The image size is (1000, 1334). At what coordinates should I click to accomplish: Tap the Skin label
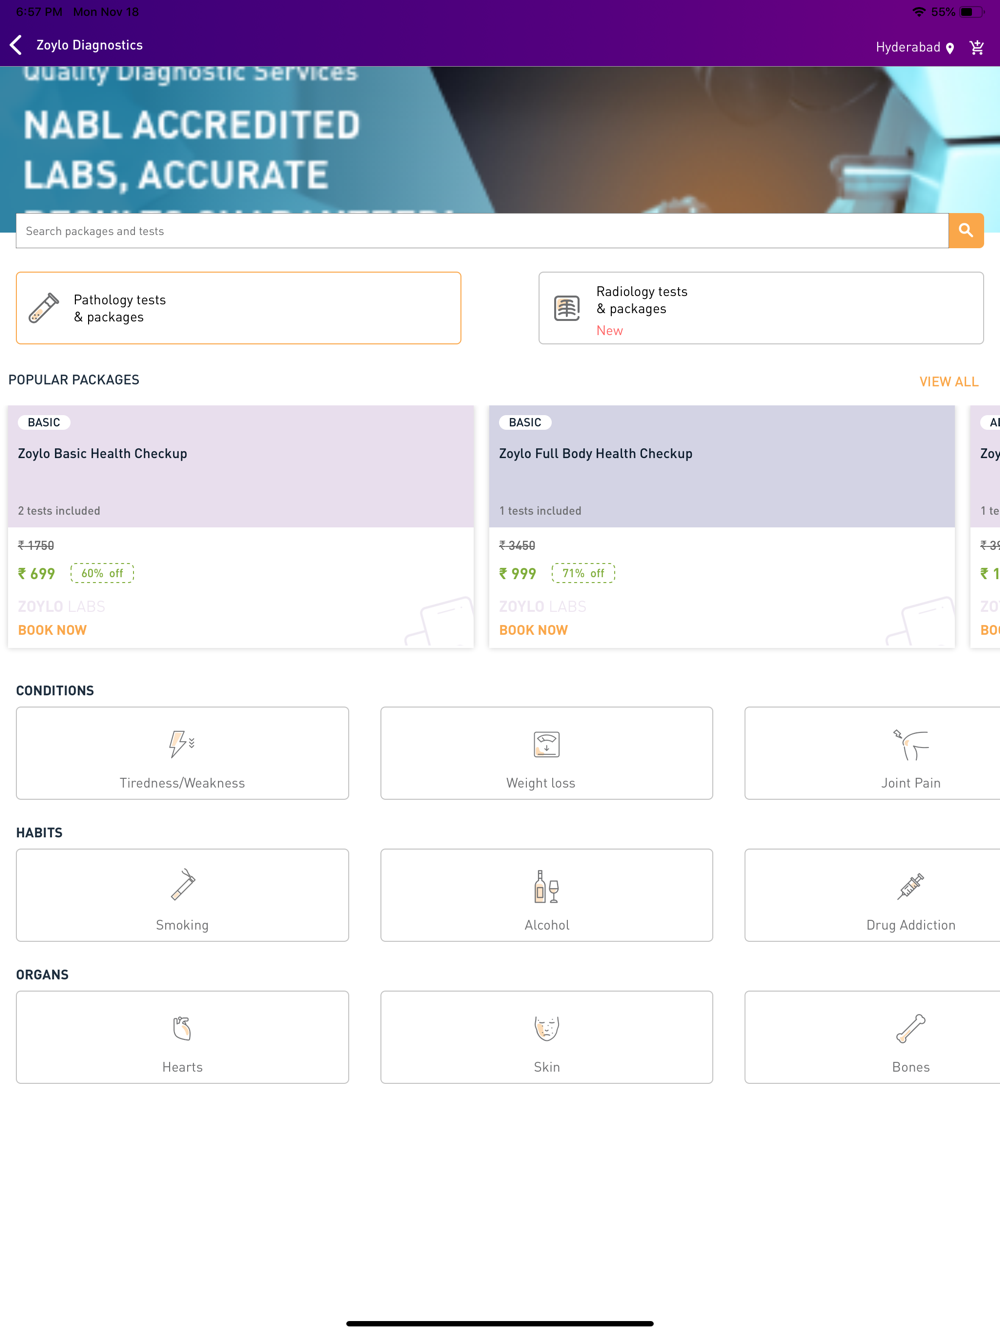[547, 1067]
